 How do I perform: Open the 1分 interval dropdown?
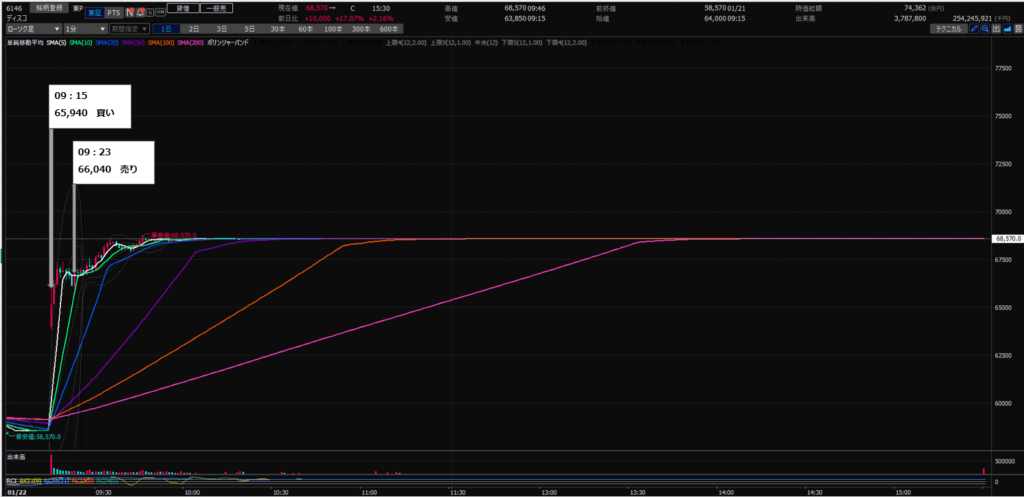[x=85, y=29]
